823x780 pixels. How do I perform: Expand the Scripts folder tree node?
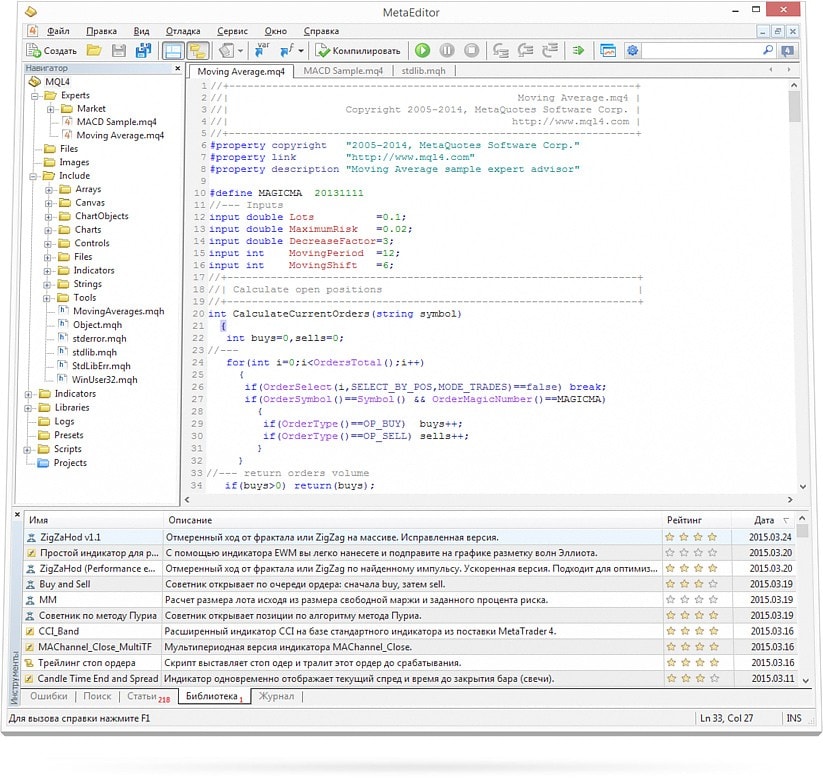tap(29, 449)
